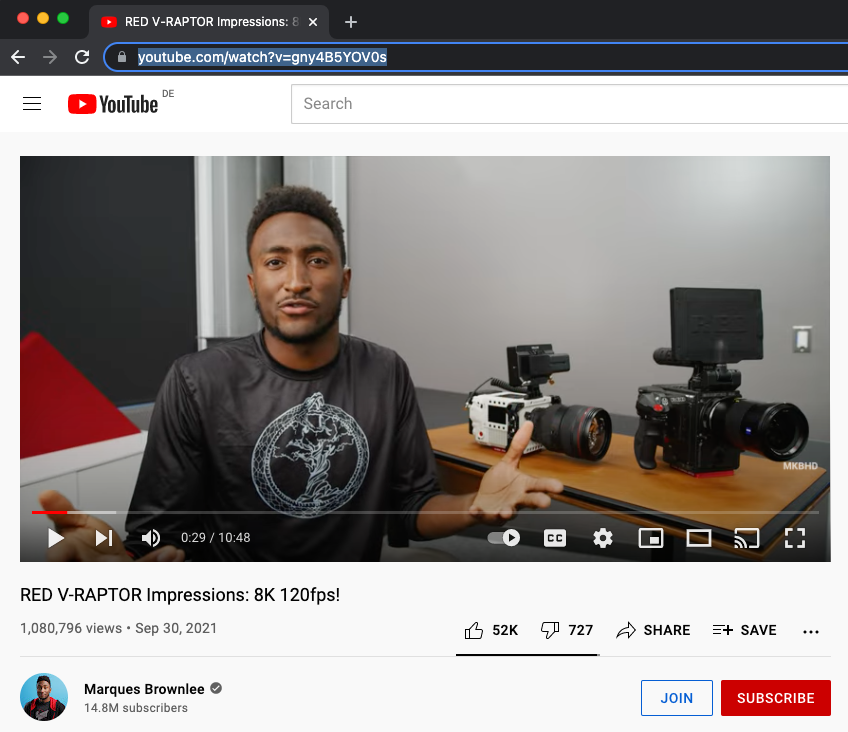Click the video progress bar to seek
The height and width of the screenshot is (732, 848).
coord(425,512)
